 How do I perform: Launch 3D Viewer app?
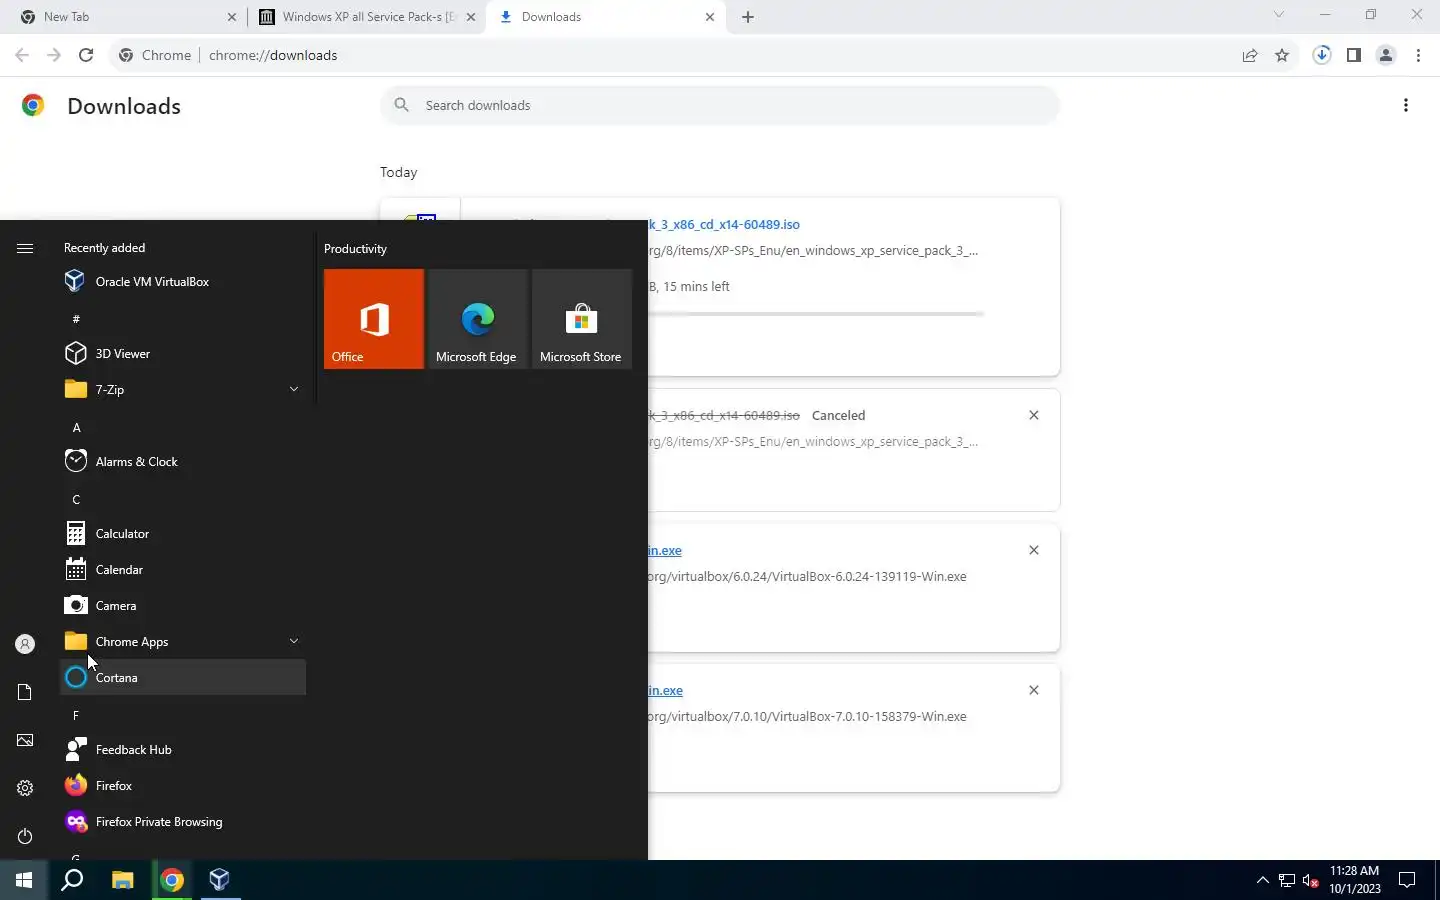[x=183, y=354]
